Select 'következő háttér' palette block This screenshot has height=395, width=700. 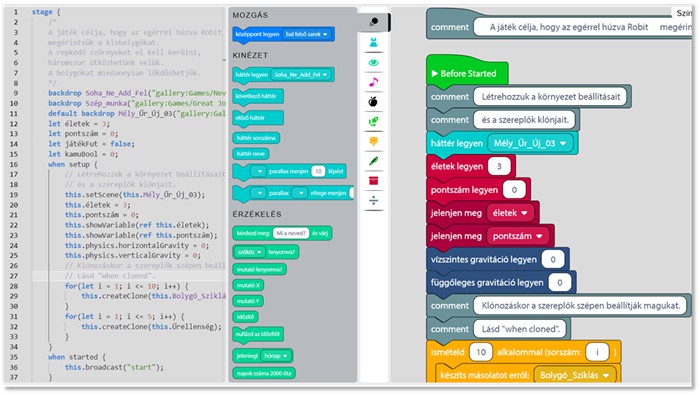[257, 96]
